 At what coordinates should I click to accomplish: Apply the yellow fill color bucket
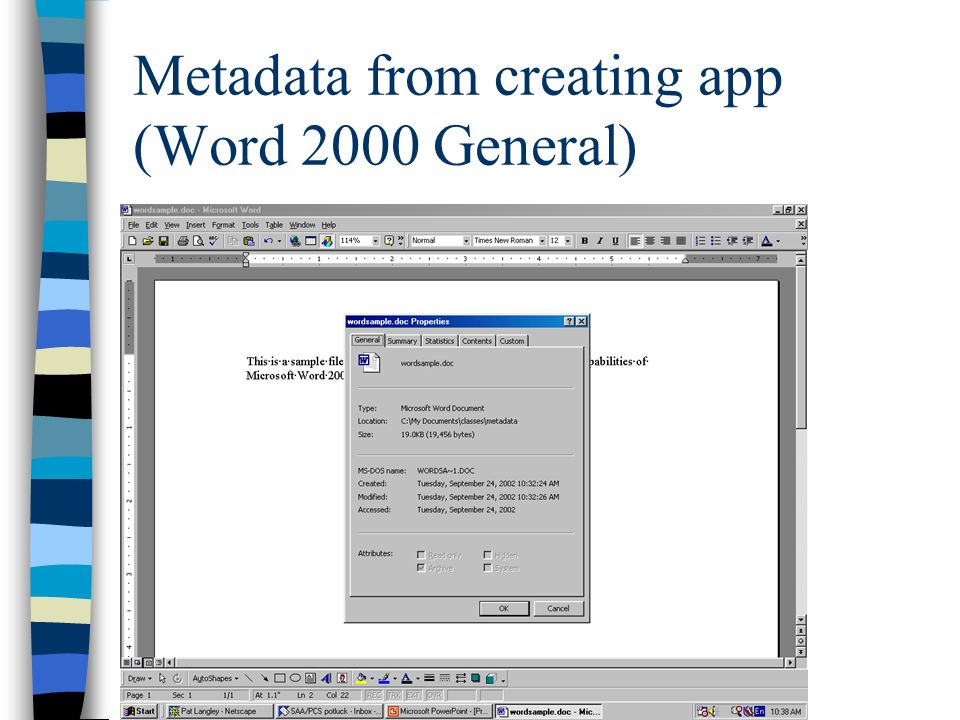(x=361, y=678)
